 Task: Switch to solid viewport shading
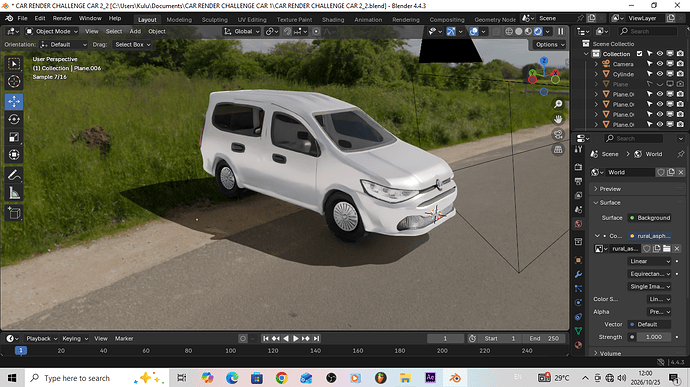(x=519, y=31)
